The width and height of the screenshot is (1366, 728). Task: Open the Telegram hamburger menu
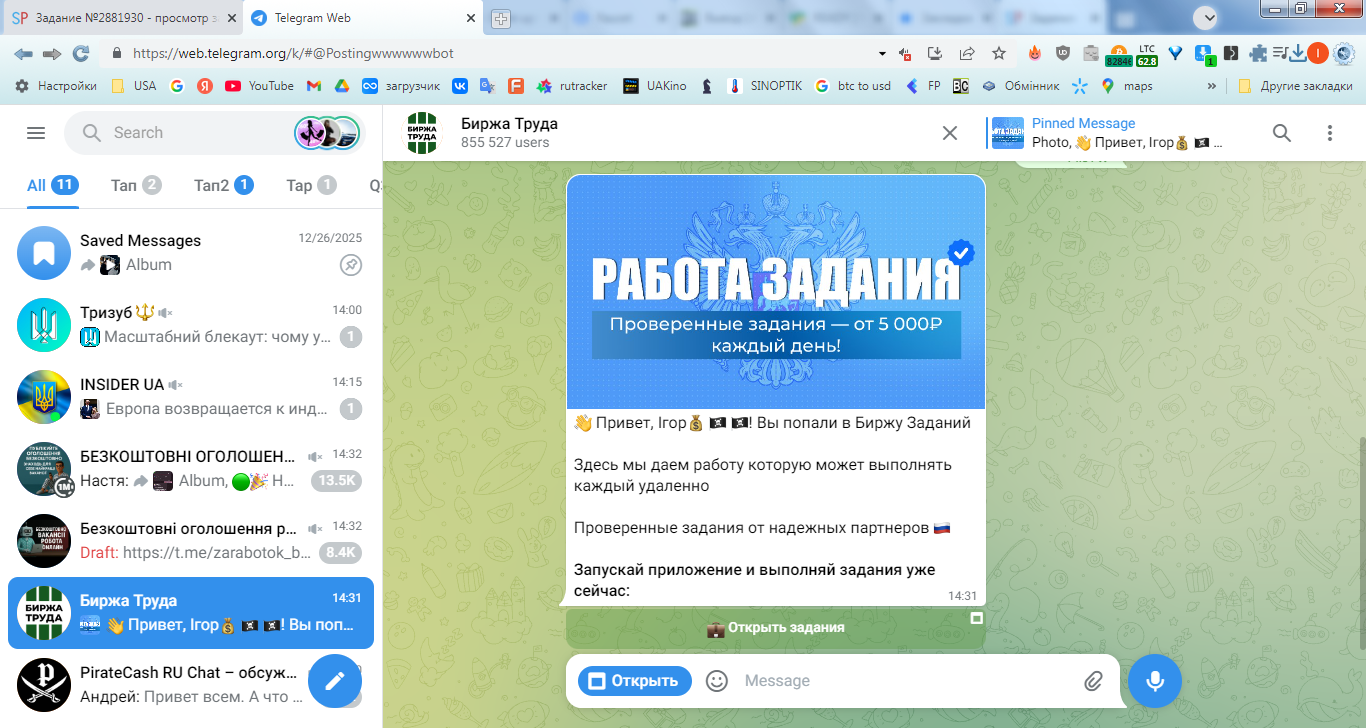pos(36,133)
